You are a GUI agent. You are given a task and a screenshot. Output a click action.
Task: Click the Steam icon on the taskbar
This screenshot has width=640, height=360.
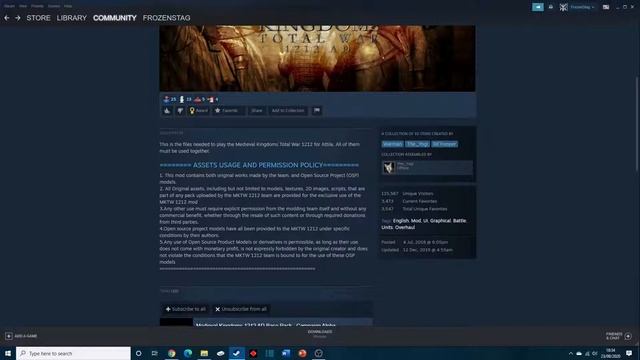pyautogui.click(x=237, y=353)
